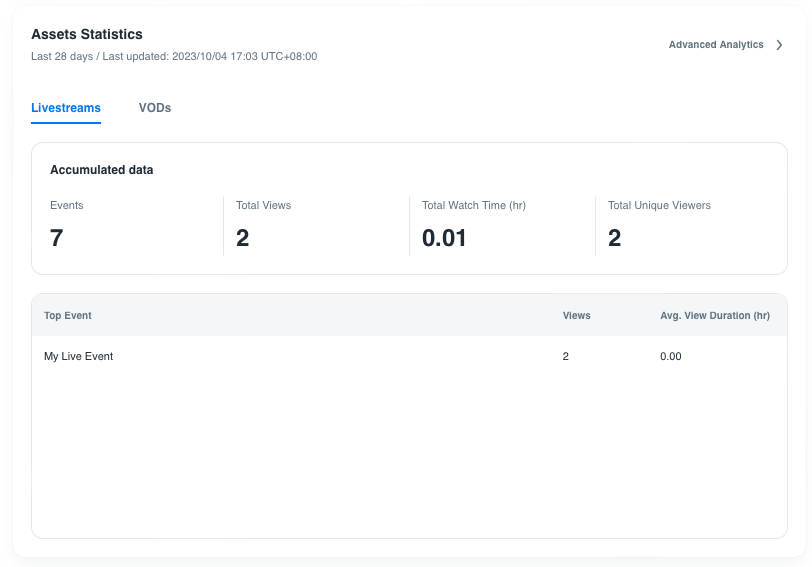Image resolution: width=812 pixels, height=567 pixels.
Task: Click the 0.01 watch time value
Action: 444,237
